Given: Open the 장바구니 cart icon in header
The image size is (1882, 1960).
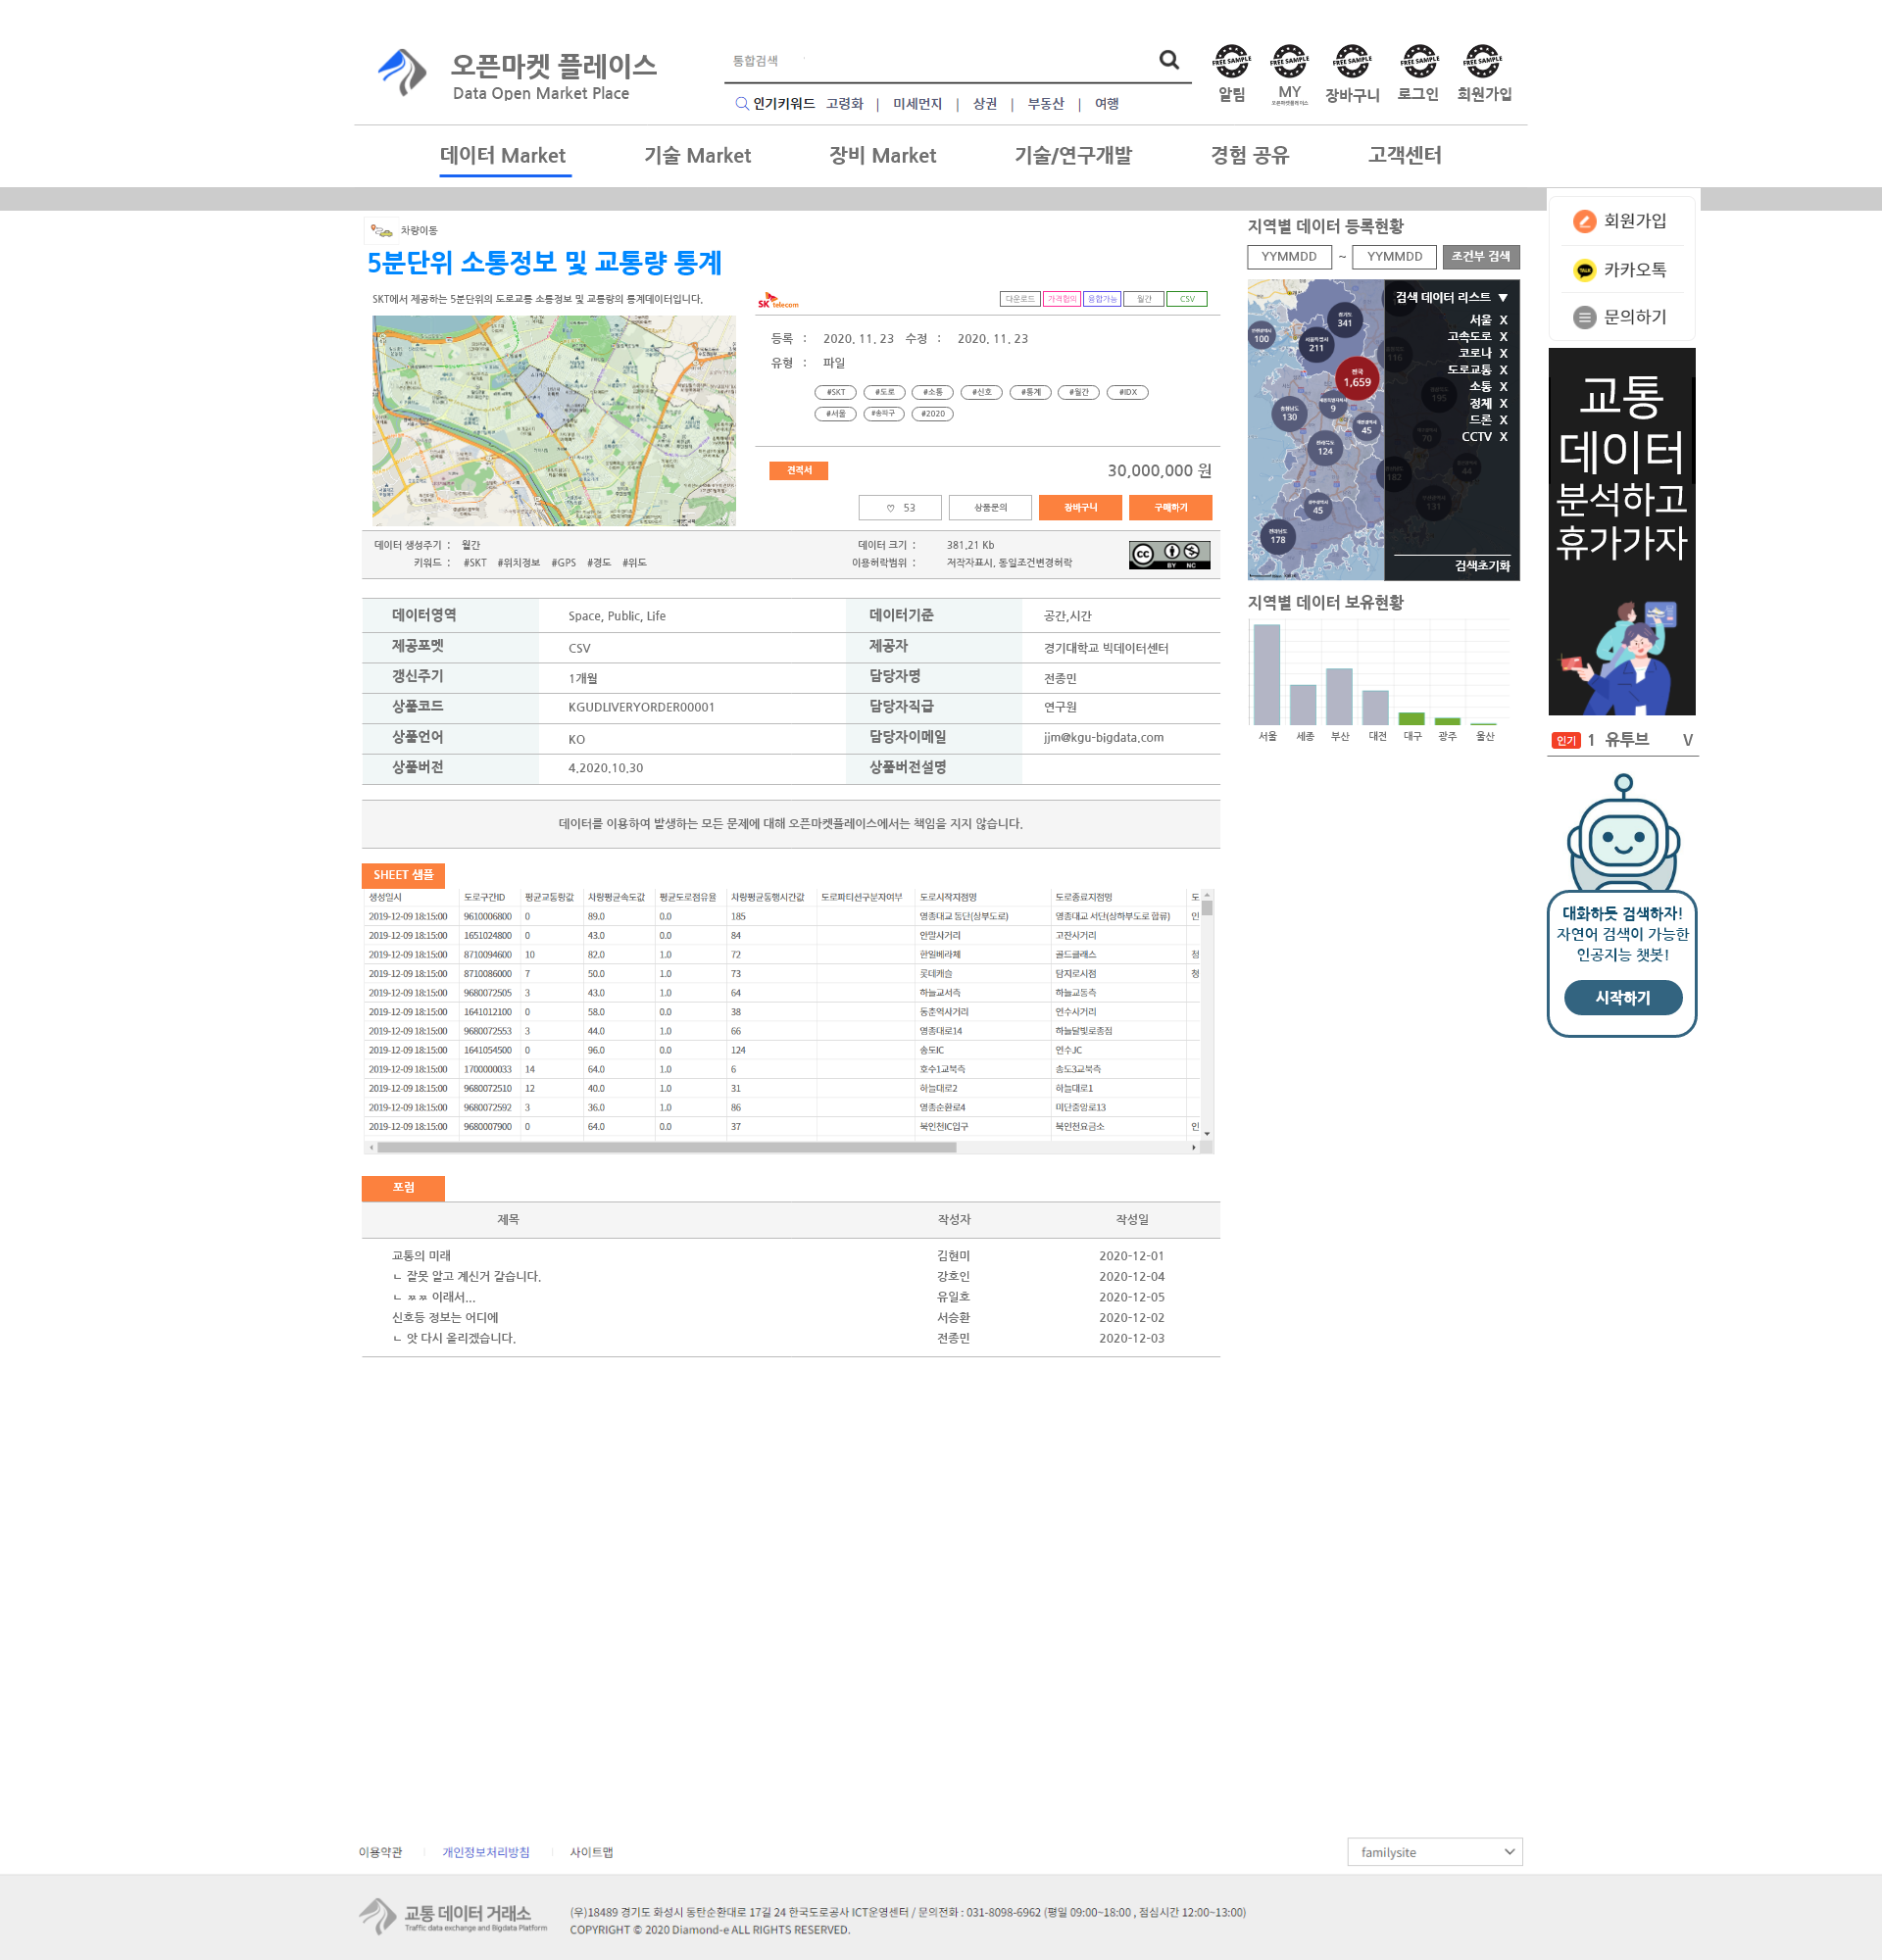Looking at the screenshot, I should [x=1351, y=62].
